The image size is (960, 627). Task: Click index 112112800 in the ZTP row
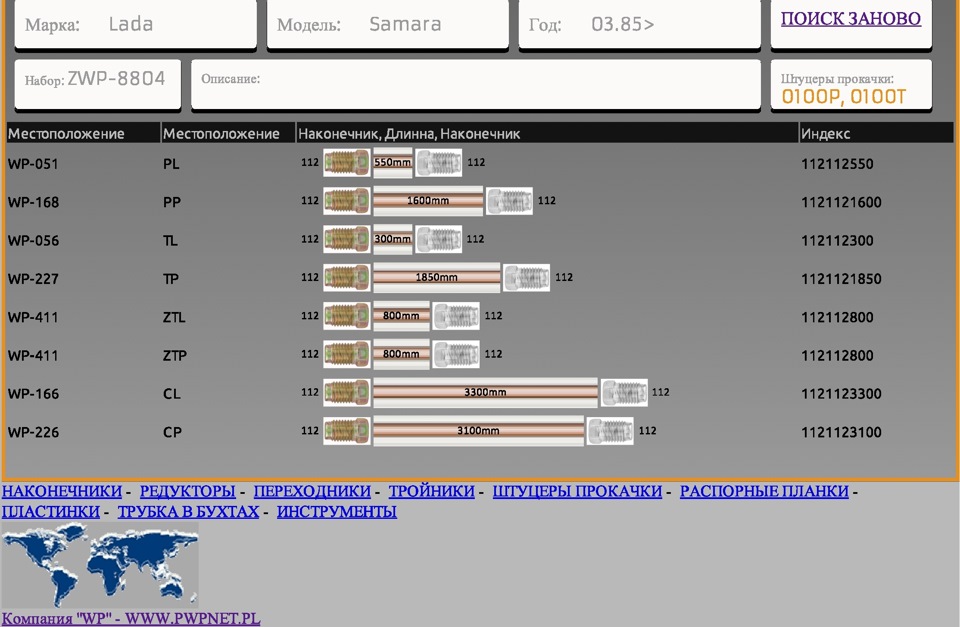pos(838,355)
